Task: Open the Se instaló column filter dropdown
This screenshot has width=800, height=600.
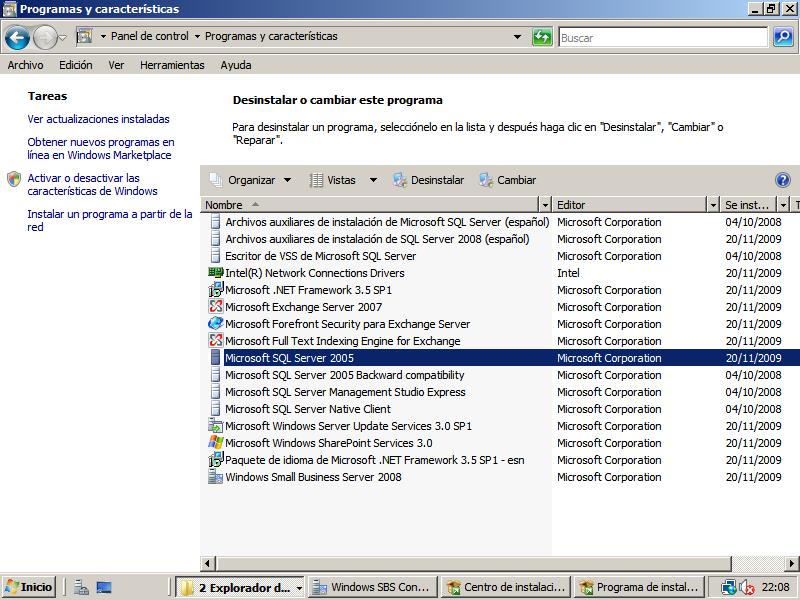Action: pos(783,205)
